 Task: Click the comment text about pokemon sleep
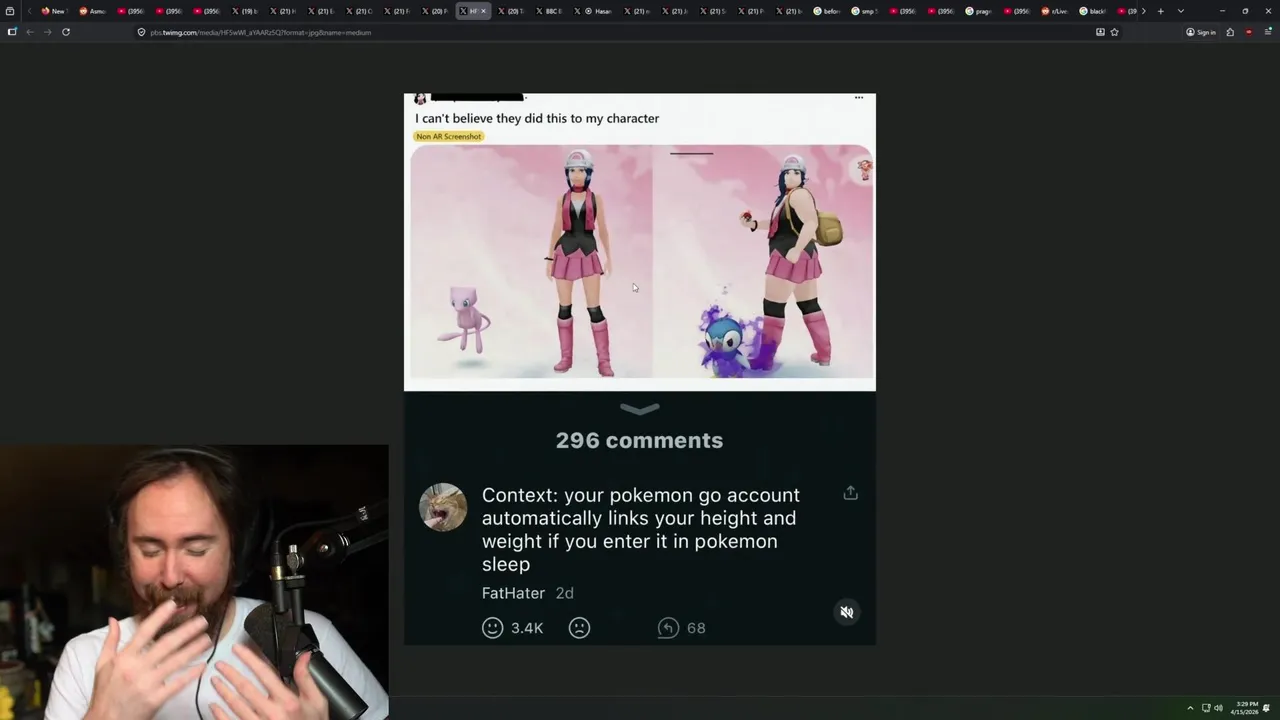point(640,529)
